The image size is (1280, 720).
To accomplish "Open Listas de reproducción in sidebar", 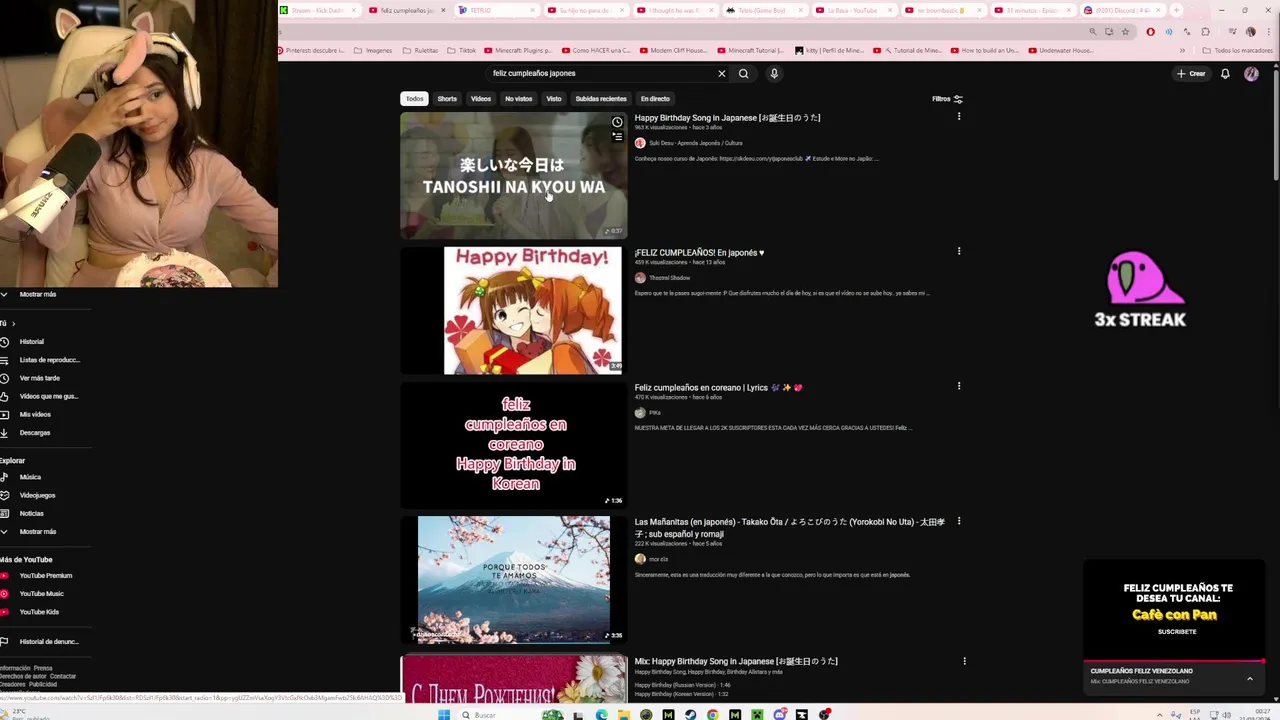I will (x=49, y=360).
